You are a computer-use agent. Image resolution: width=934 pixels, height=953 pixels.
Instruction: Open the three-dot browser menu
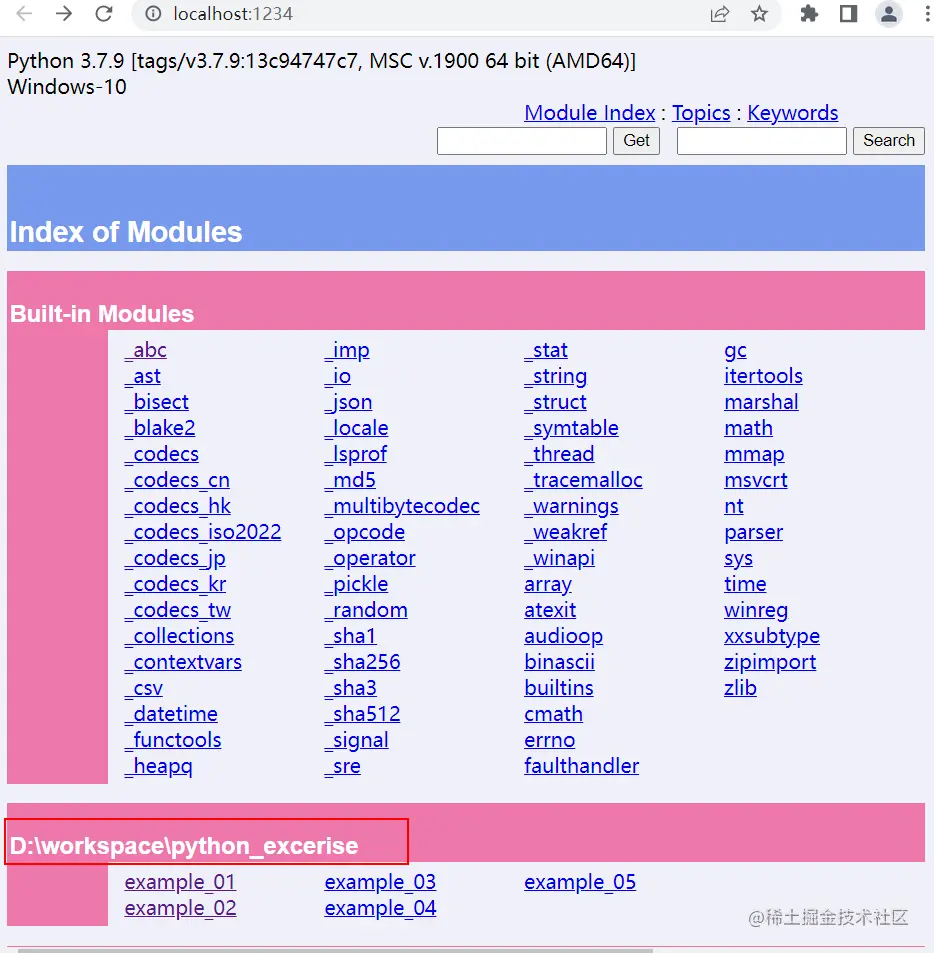(923, 15)
